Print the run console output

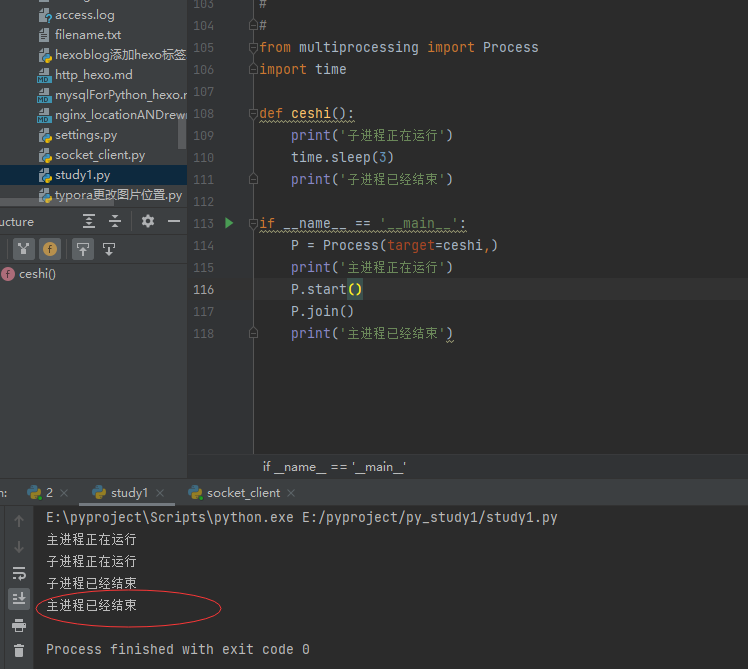[x=19, y=625]
